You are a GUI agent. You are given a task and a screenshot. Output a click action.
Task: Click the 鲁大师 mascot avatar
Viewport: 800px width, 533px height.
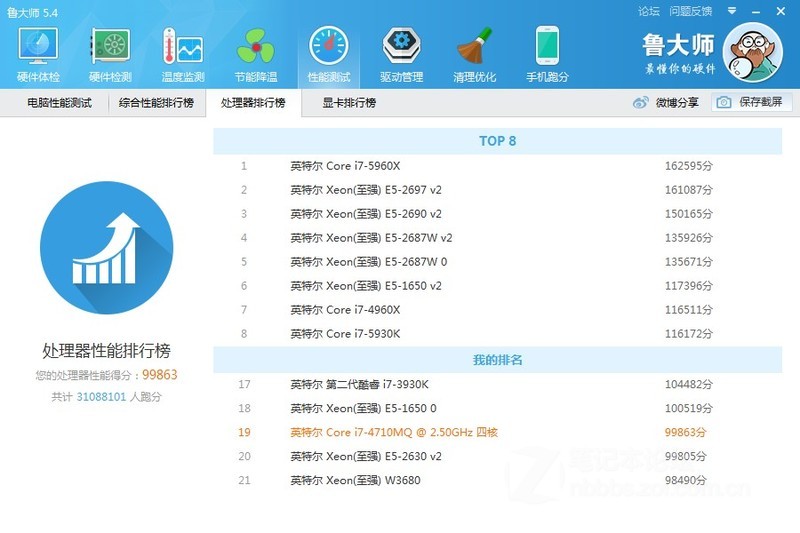coord(753,52)
